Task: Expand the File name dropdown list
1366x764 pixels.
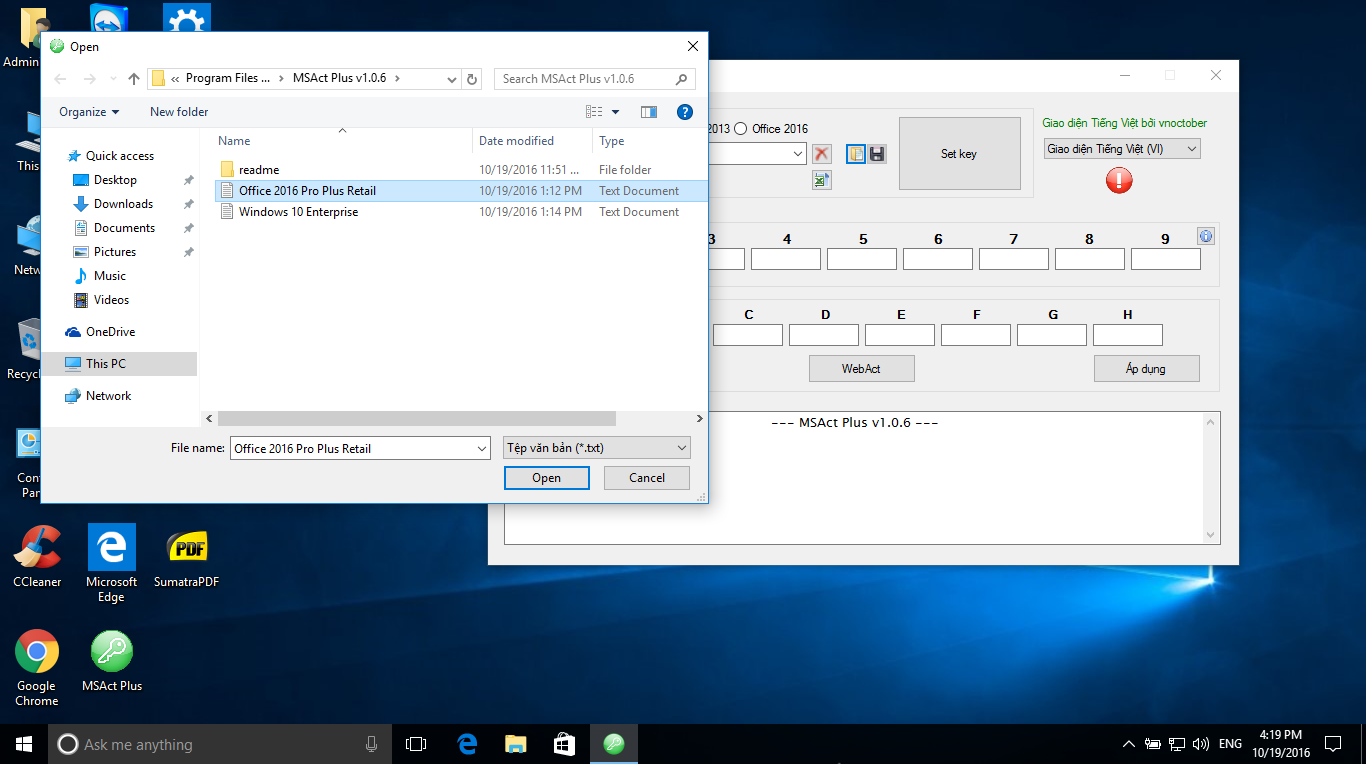Action: tap(480, 448)
